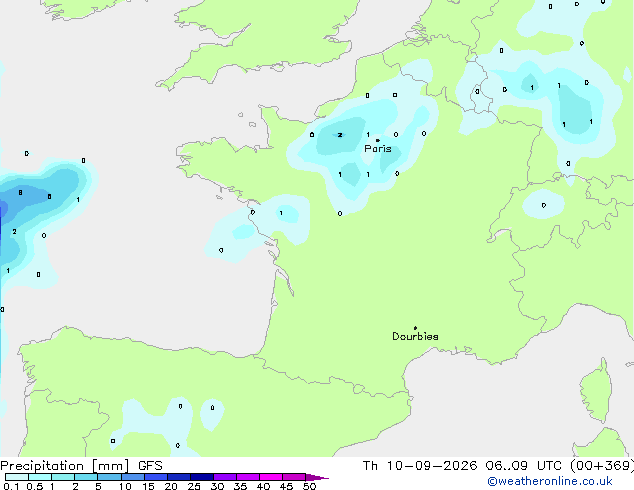
Task: Click the '2' value west of Paris
Action: [340, 135]
